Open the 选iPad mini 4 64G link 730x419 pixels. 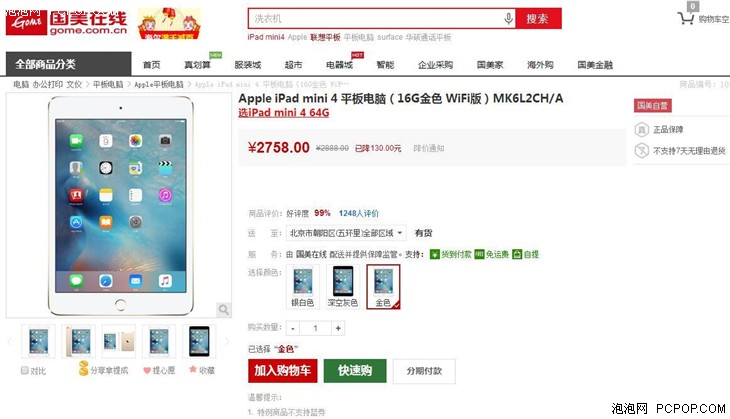284,113
